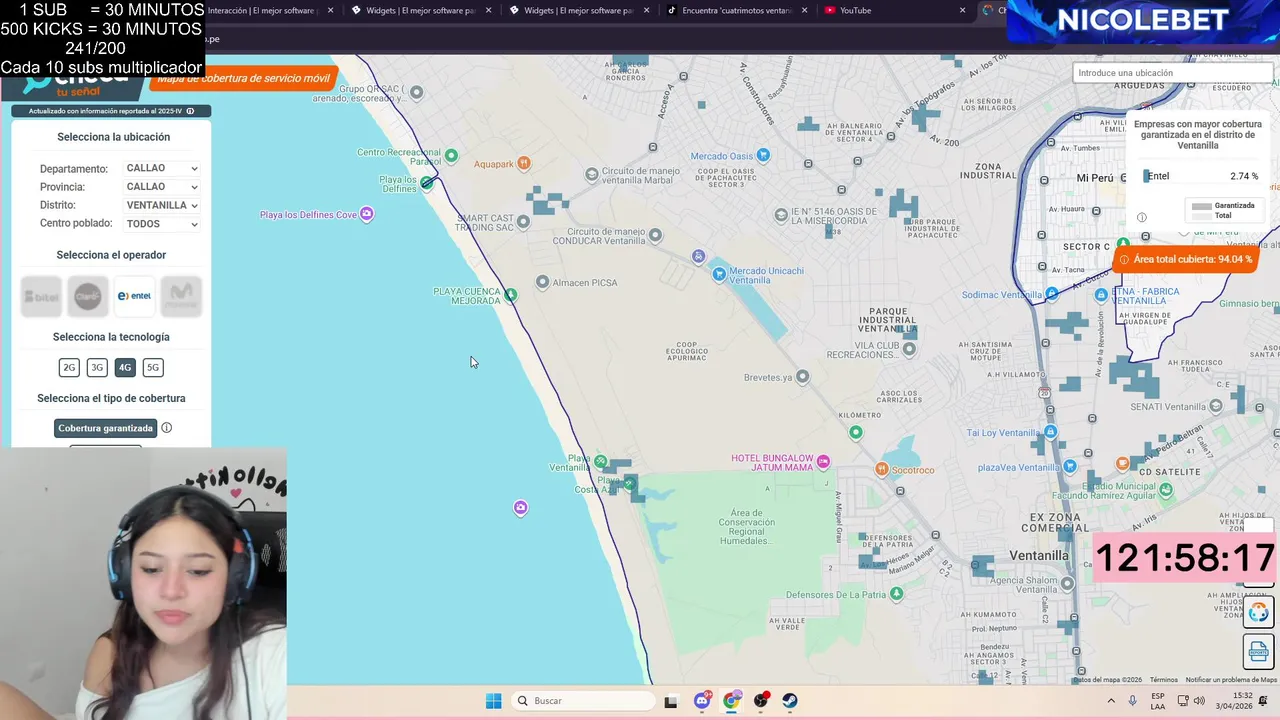Click the Playa los Delfines Cove marker
Viewport: 1280px width, 720px height.
(367, 214)
